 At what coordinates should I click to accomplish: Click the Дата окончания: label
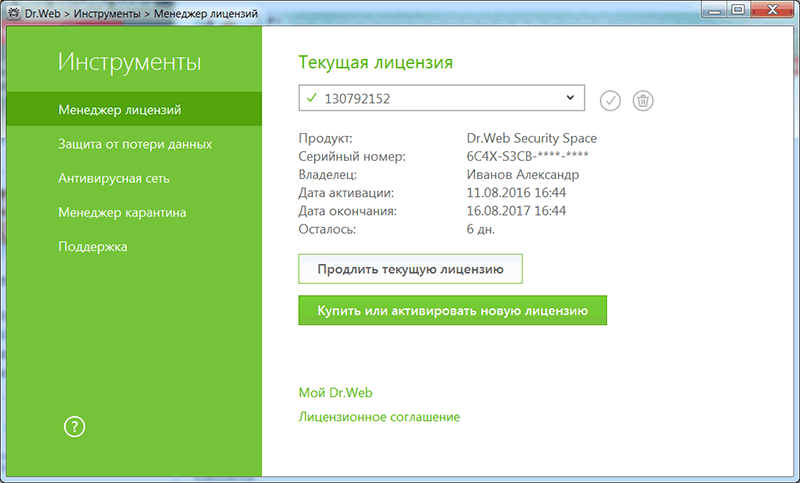click(x=347, y=211)
